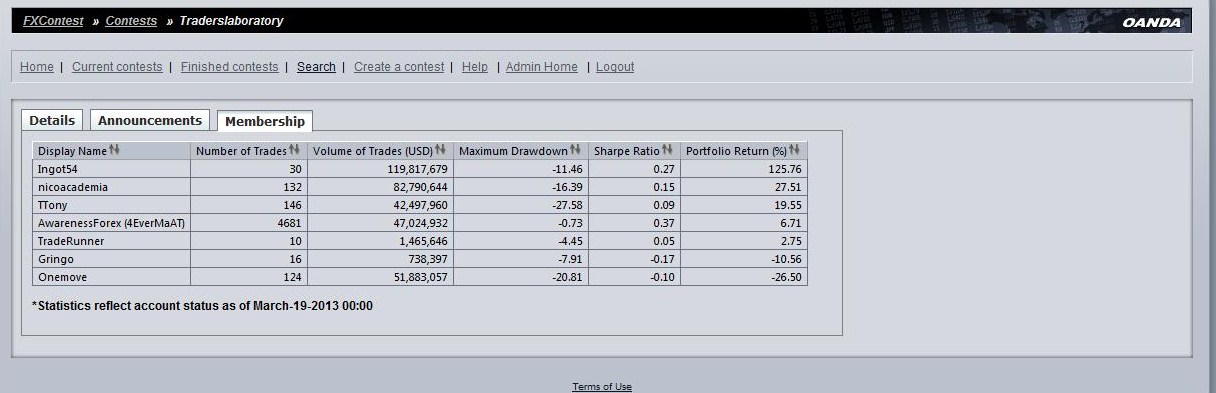Image resolution: width=1216 pixels, height=393 pixels.
Task: Click trades count 4681 cell
Action: 248,223
